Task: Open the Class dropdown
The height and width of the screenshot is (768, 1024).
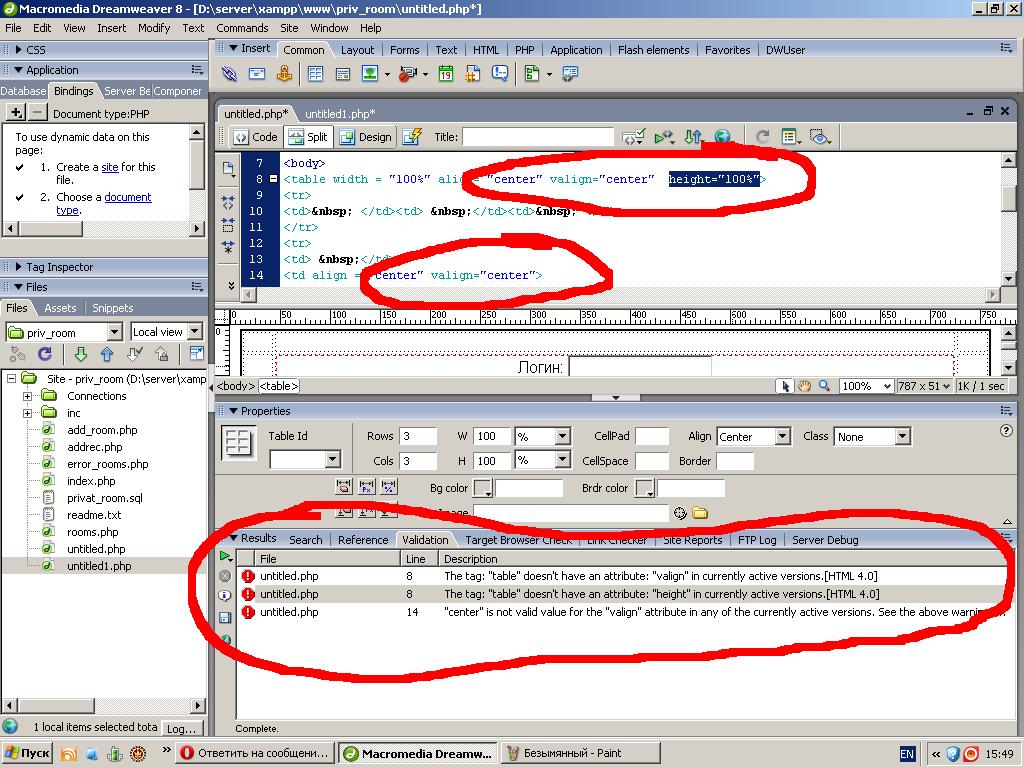Action: pos(903,436)
